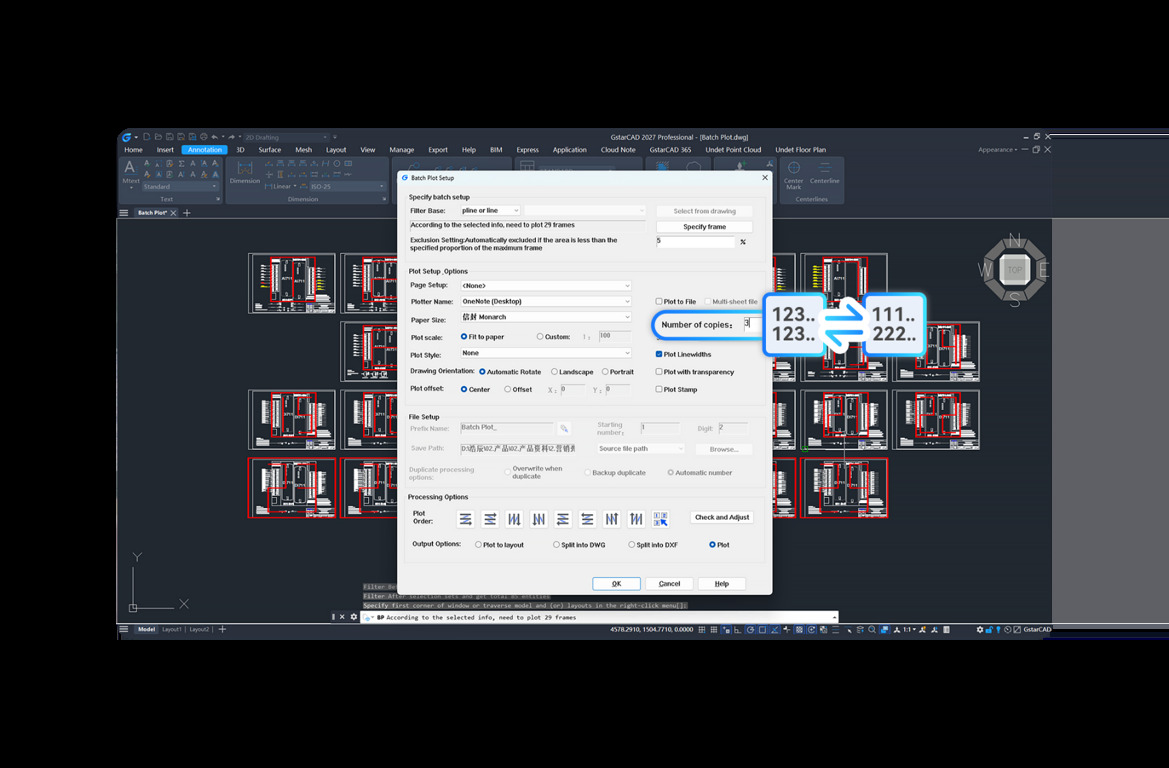Expand the Paper Size dropdown
The height and width of the screenshot is (768, 1169).
tap(546, 317)
